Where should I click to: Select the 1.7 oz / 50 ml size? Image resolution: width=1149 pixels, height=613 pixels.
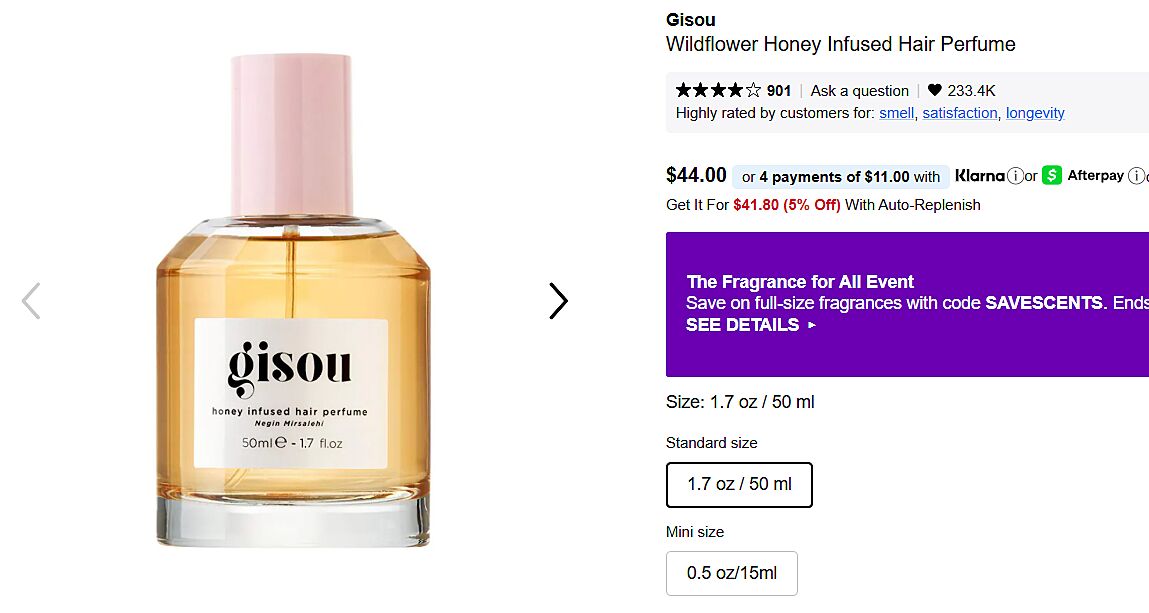pyautogui.click(x=739, y=485)
